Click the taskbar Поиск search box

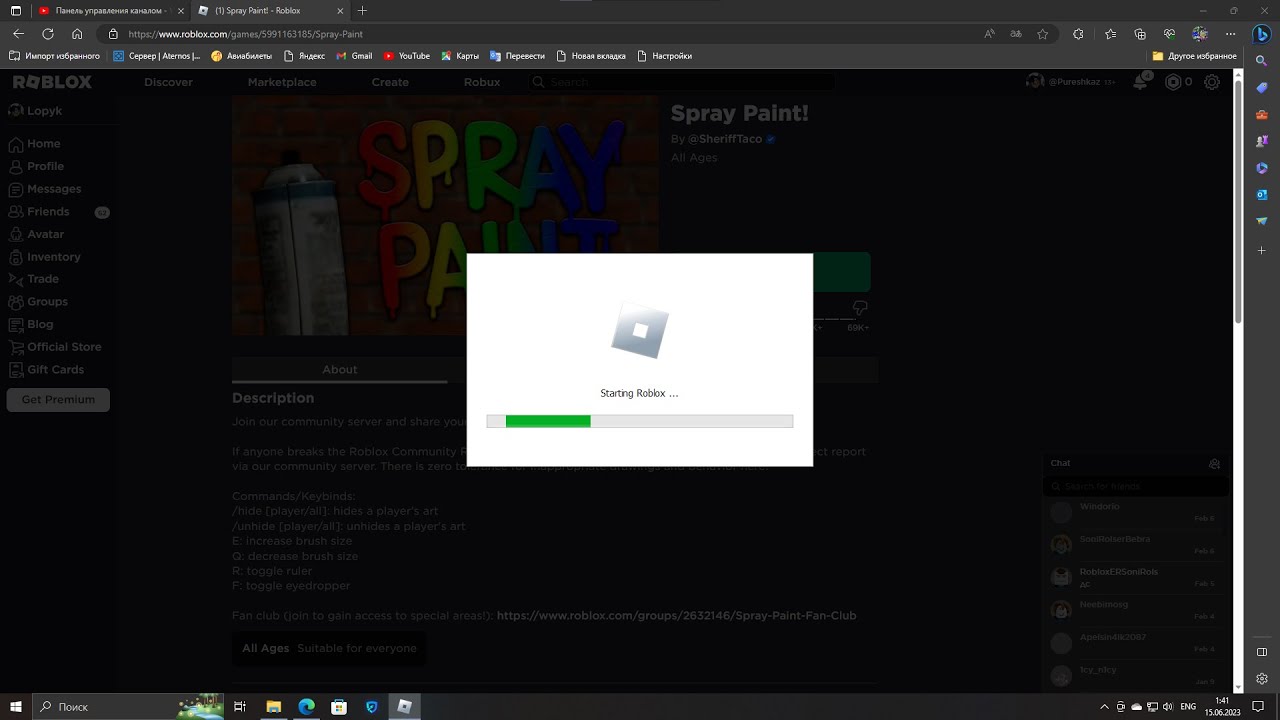click(x=128, y=707)
